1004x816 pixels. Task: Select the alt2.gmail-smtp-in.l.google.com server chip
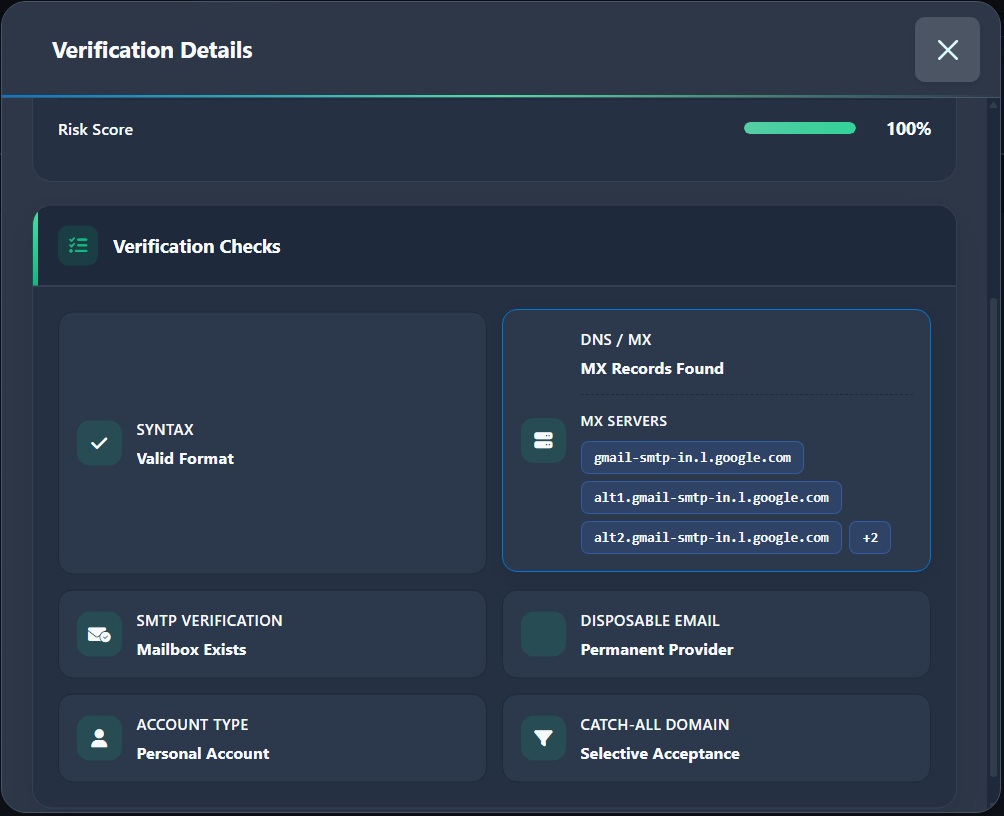[711, 537]
